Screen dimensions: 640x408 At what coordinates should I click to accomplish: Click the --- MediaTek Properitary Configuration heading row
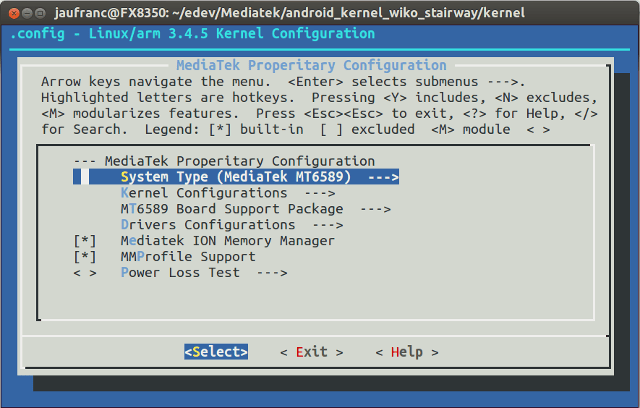click(224, 161)
